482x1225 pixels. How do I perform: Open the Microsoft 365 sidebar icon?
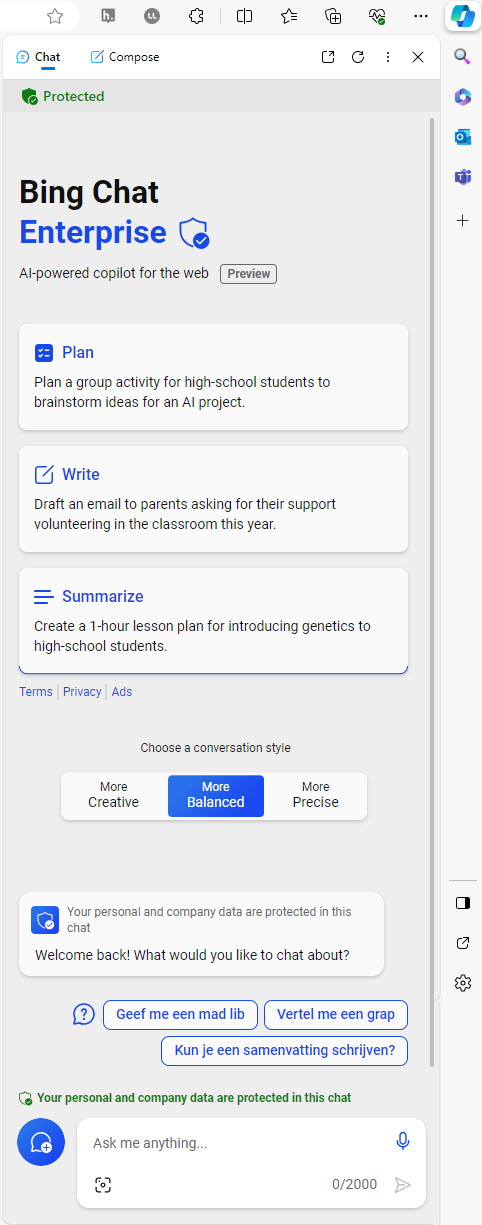462,97
